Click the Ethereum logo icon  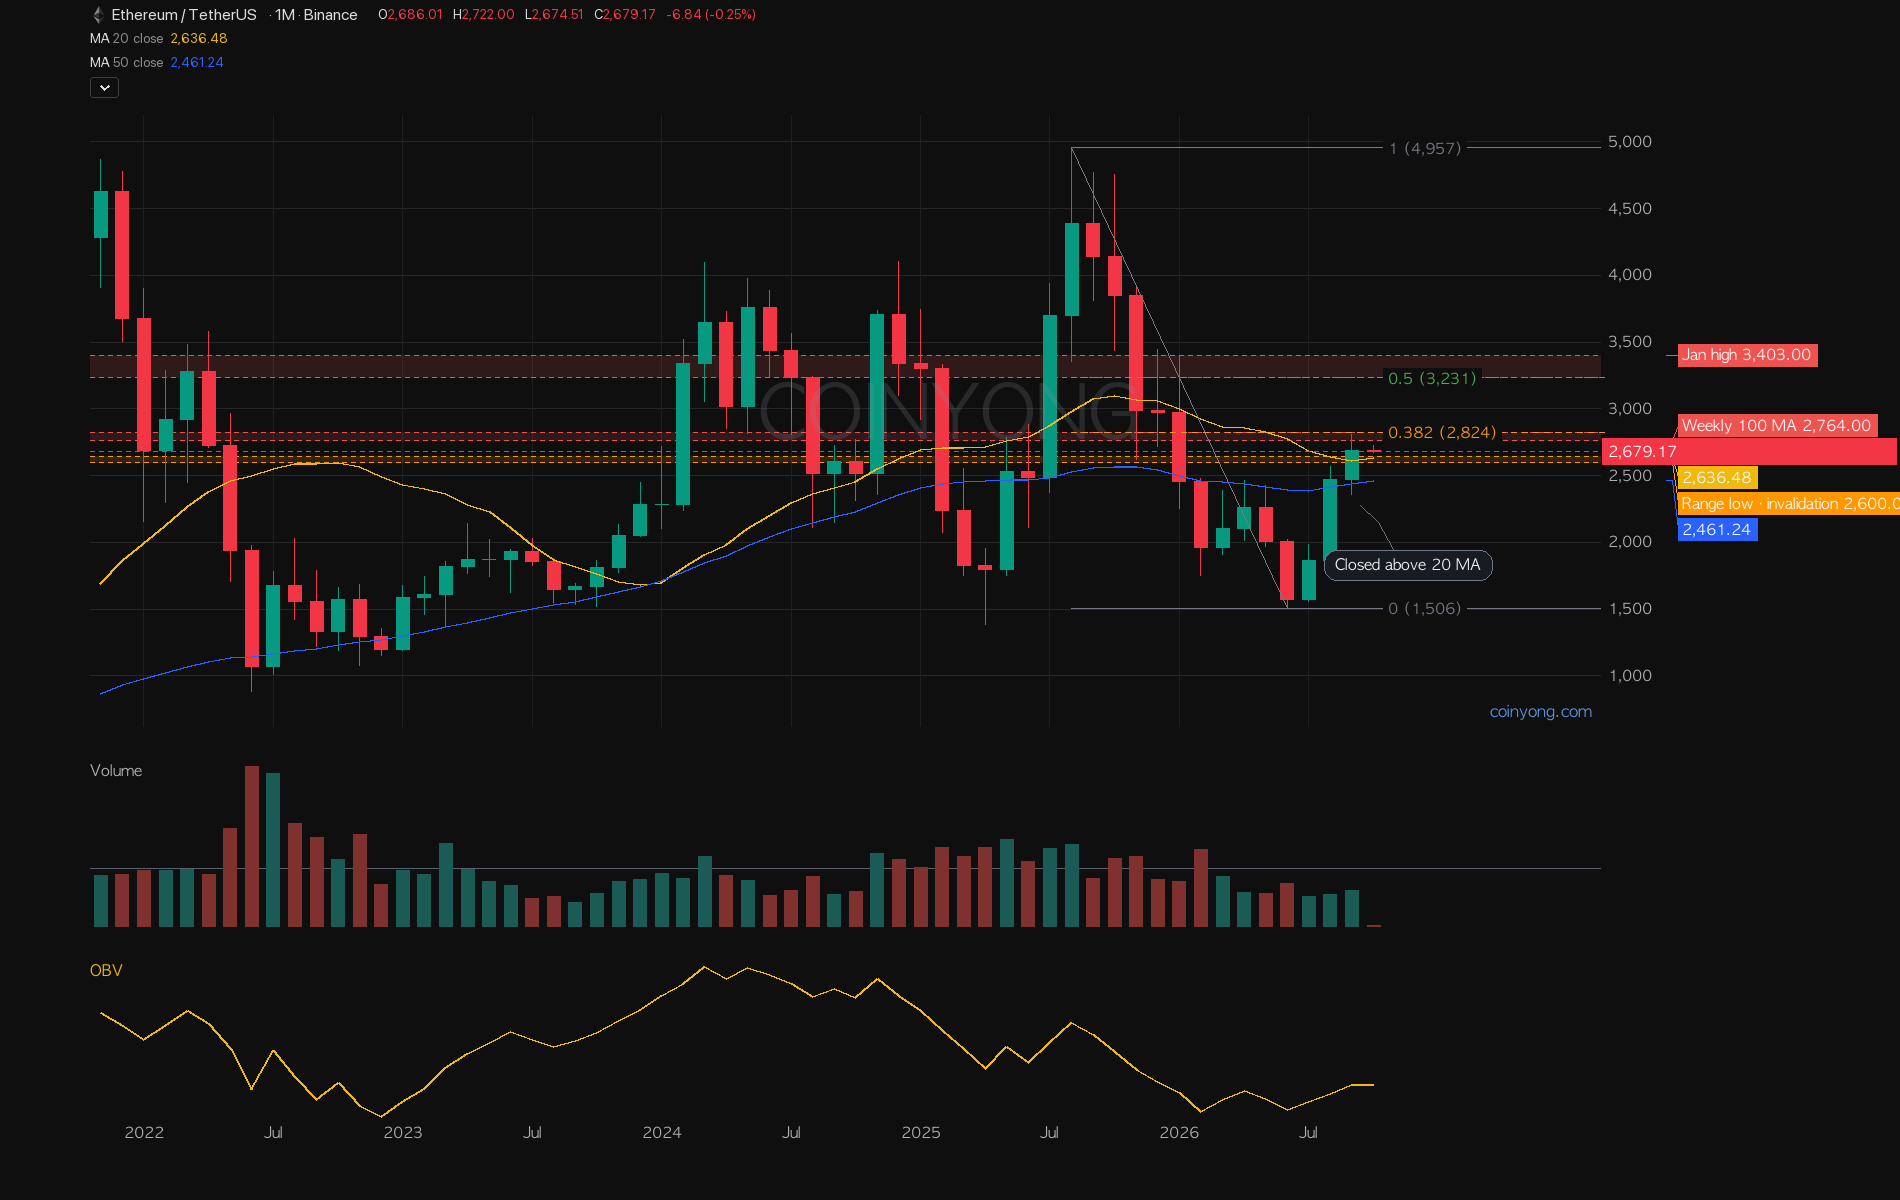coord(98,15)
